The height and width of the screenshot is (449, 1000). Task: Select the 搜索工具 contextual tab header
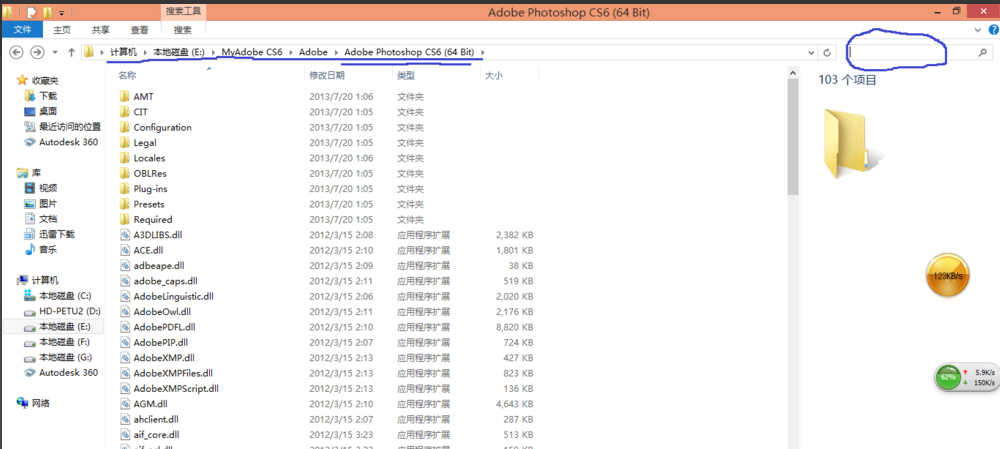[184, 11]
